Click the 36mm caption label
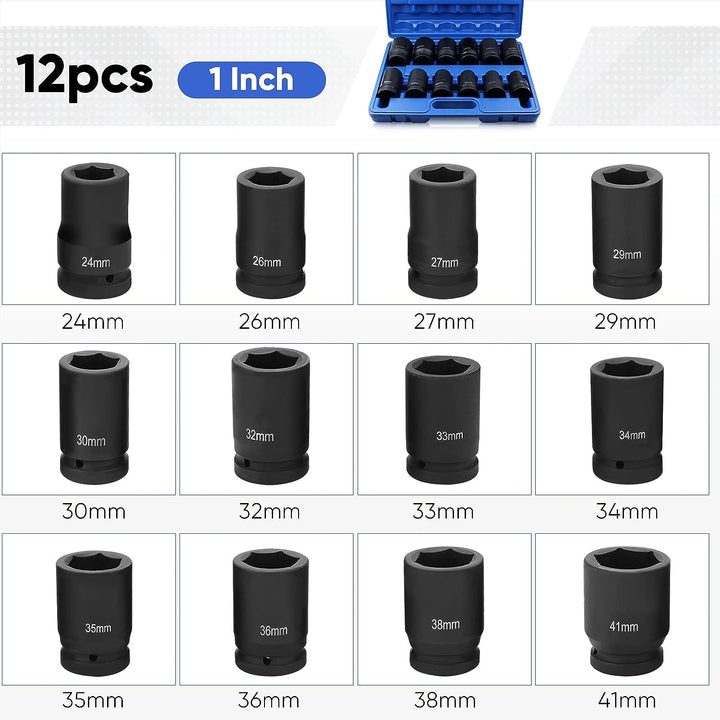Image resolution: width=720 pixels, height=720 pixels. click(x=269, y=700)
